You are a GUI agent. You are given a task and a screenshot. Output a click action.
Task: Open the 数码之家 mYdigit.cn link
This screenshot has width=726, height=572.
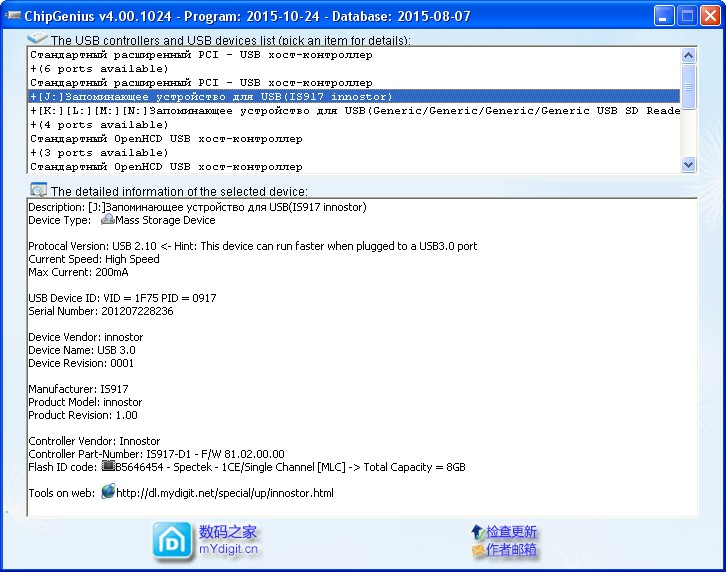[228, 540]
